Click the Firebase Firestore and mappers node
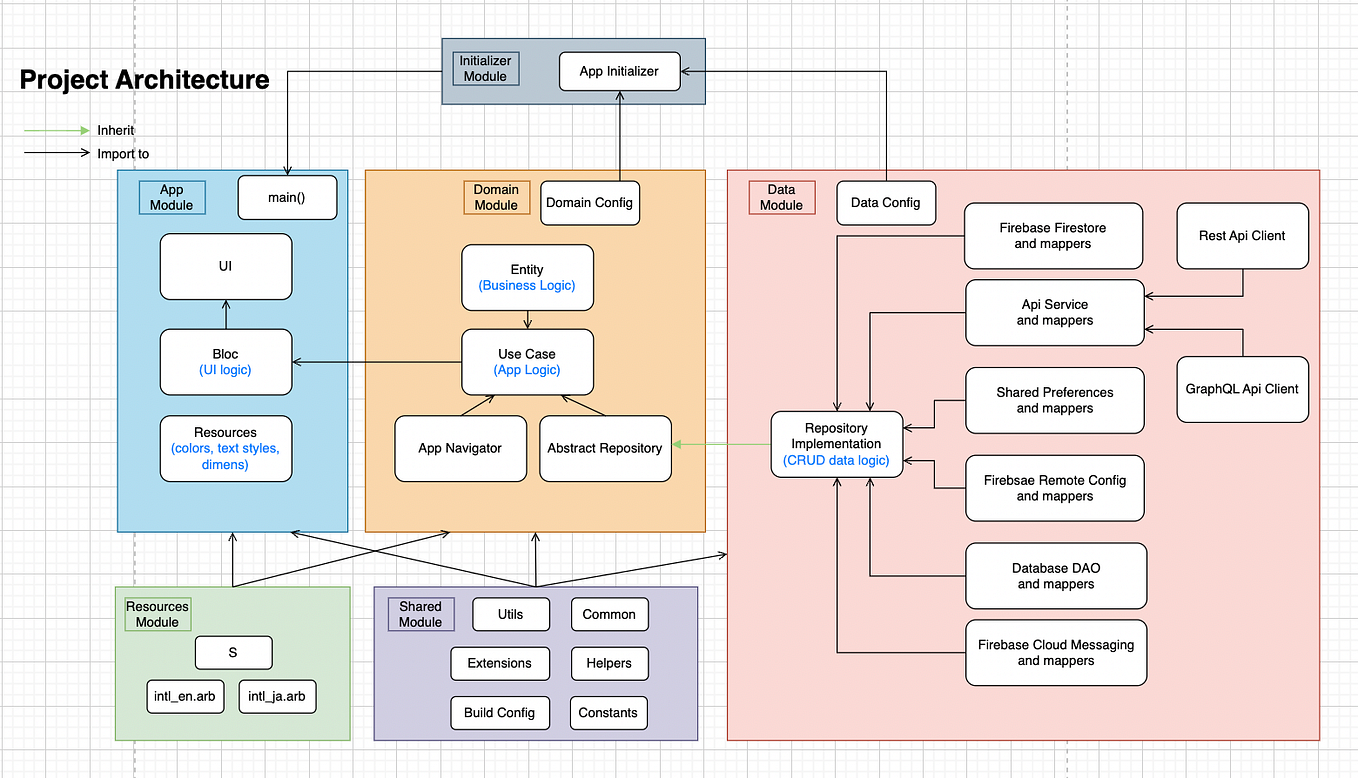The height and width of the screenshot is (778, 1358). tap(1053, 235)
